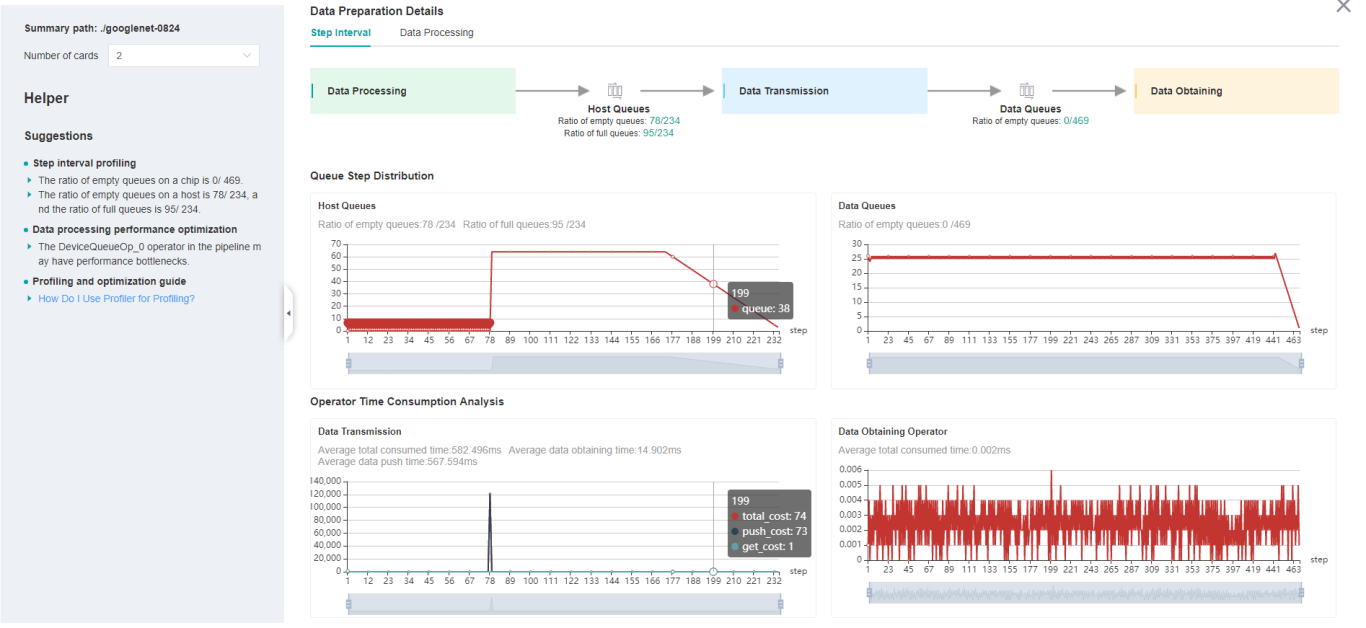Click right handle of Data Obtaining Operator slider
Image resolution: width=1366 pixels, height=628 pixels.
click(x=1302, y=594)
